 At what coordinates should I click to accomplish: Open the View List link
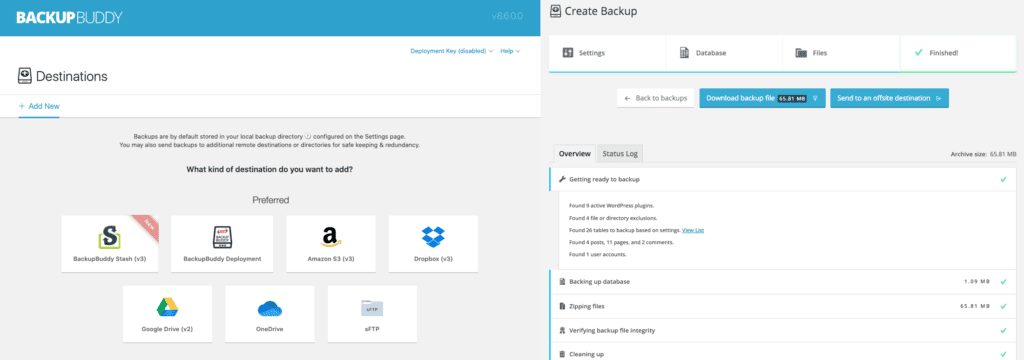click(x=693, y=230)
